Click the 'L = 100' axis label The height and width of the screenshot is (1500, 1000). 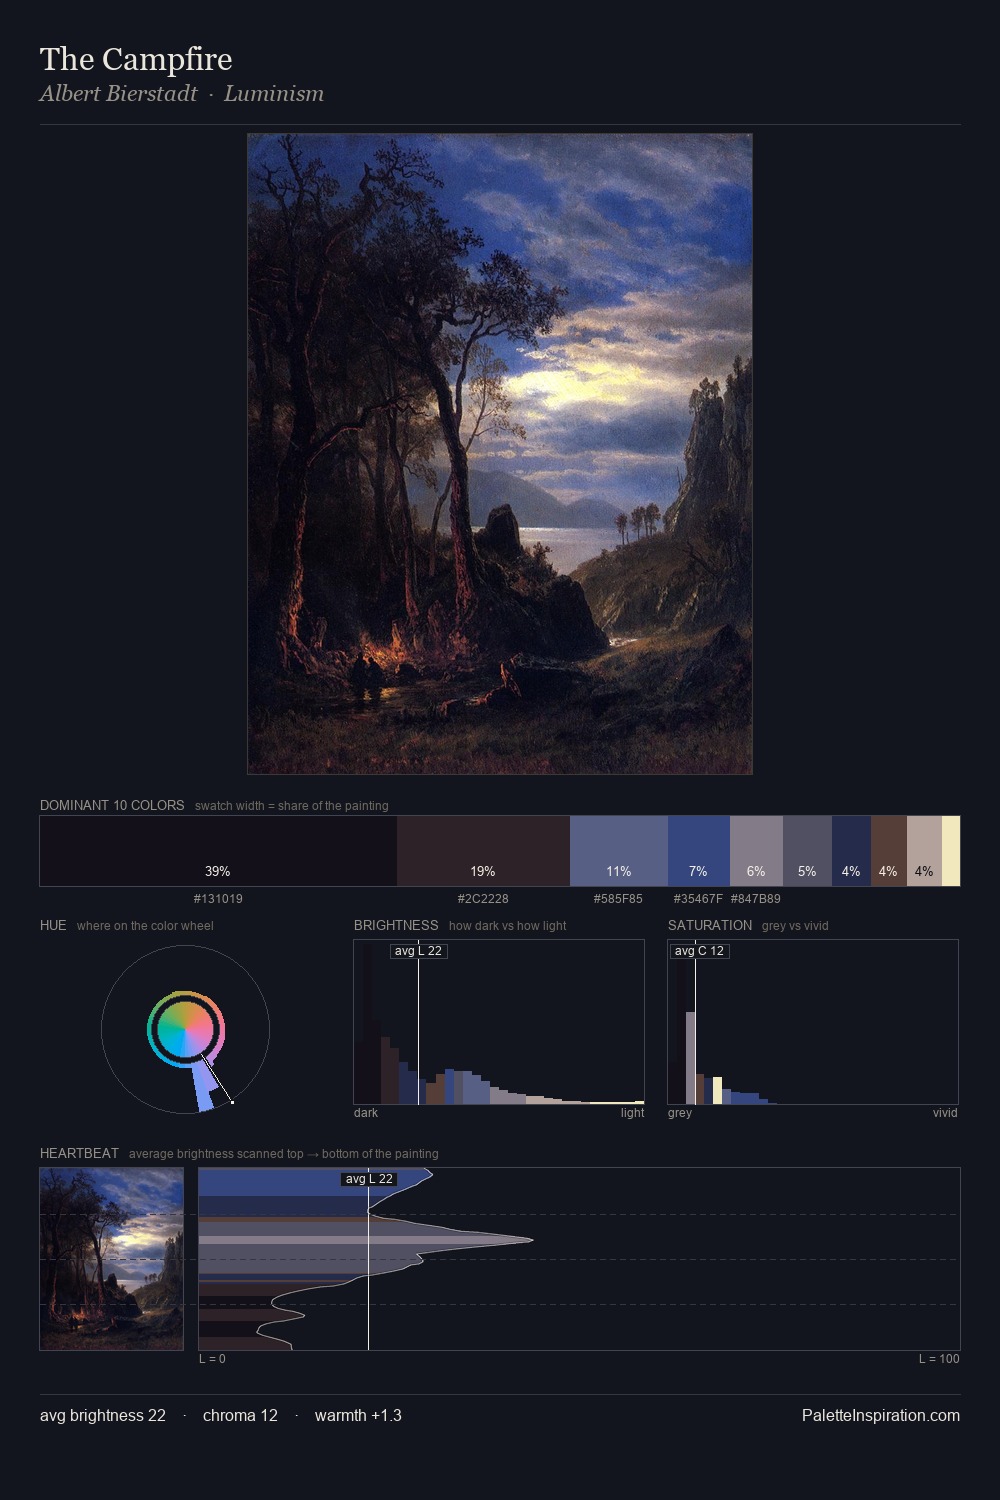click(x=939, y=1359)
